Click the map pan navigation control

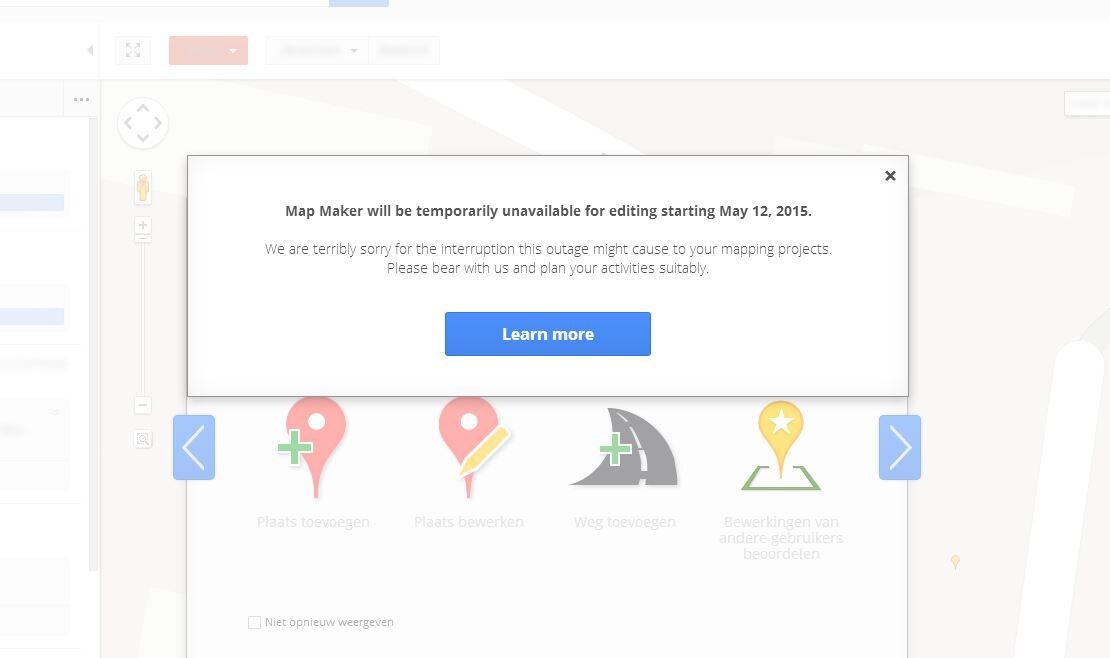(x=143, y=123)
